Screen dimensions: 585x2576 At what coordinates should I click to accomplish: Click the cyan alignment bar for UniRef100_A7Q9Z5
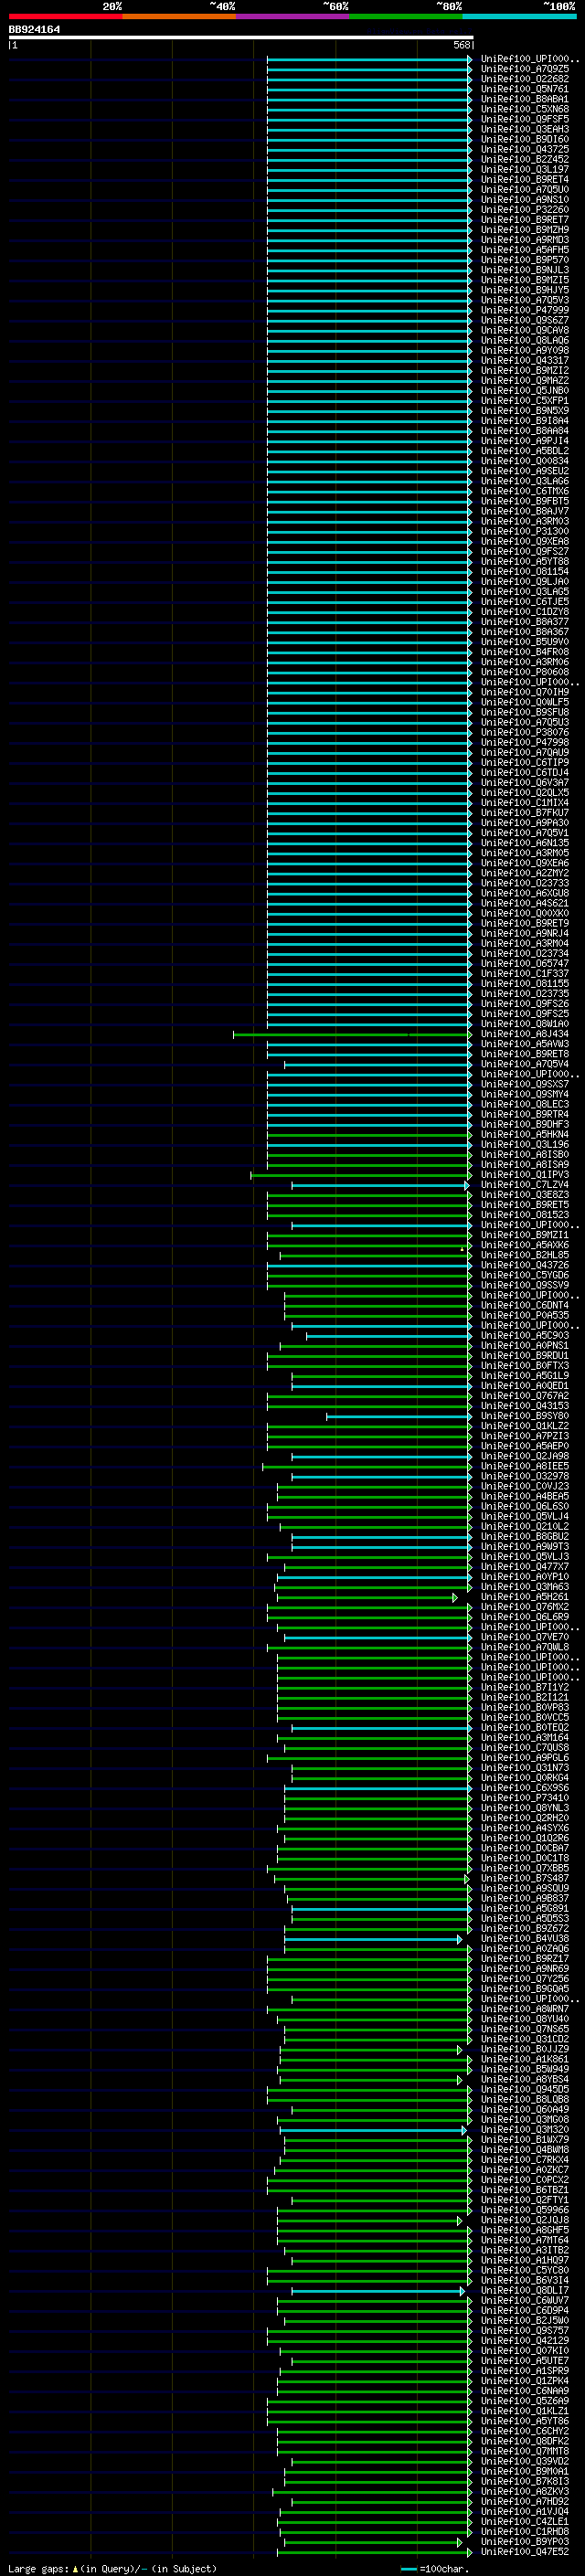[369, 70]
